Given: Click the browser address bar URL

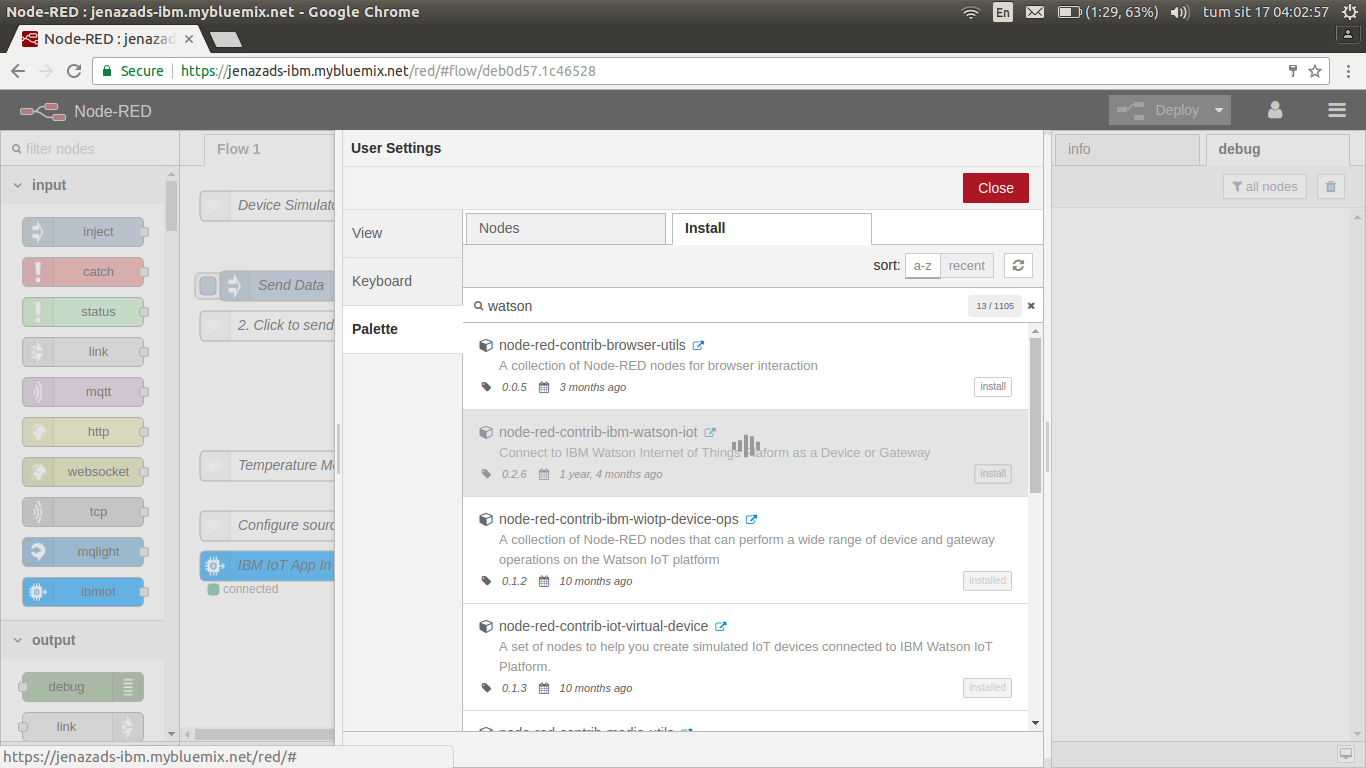Looking at the screenshot, I should coord(389,71).
